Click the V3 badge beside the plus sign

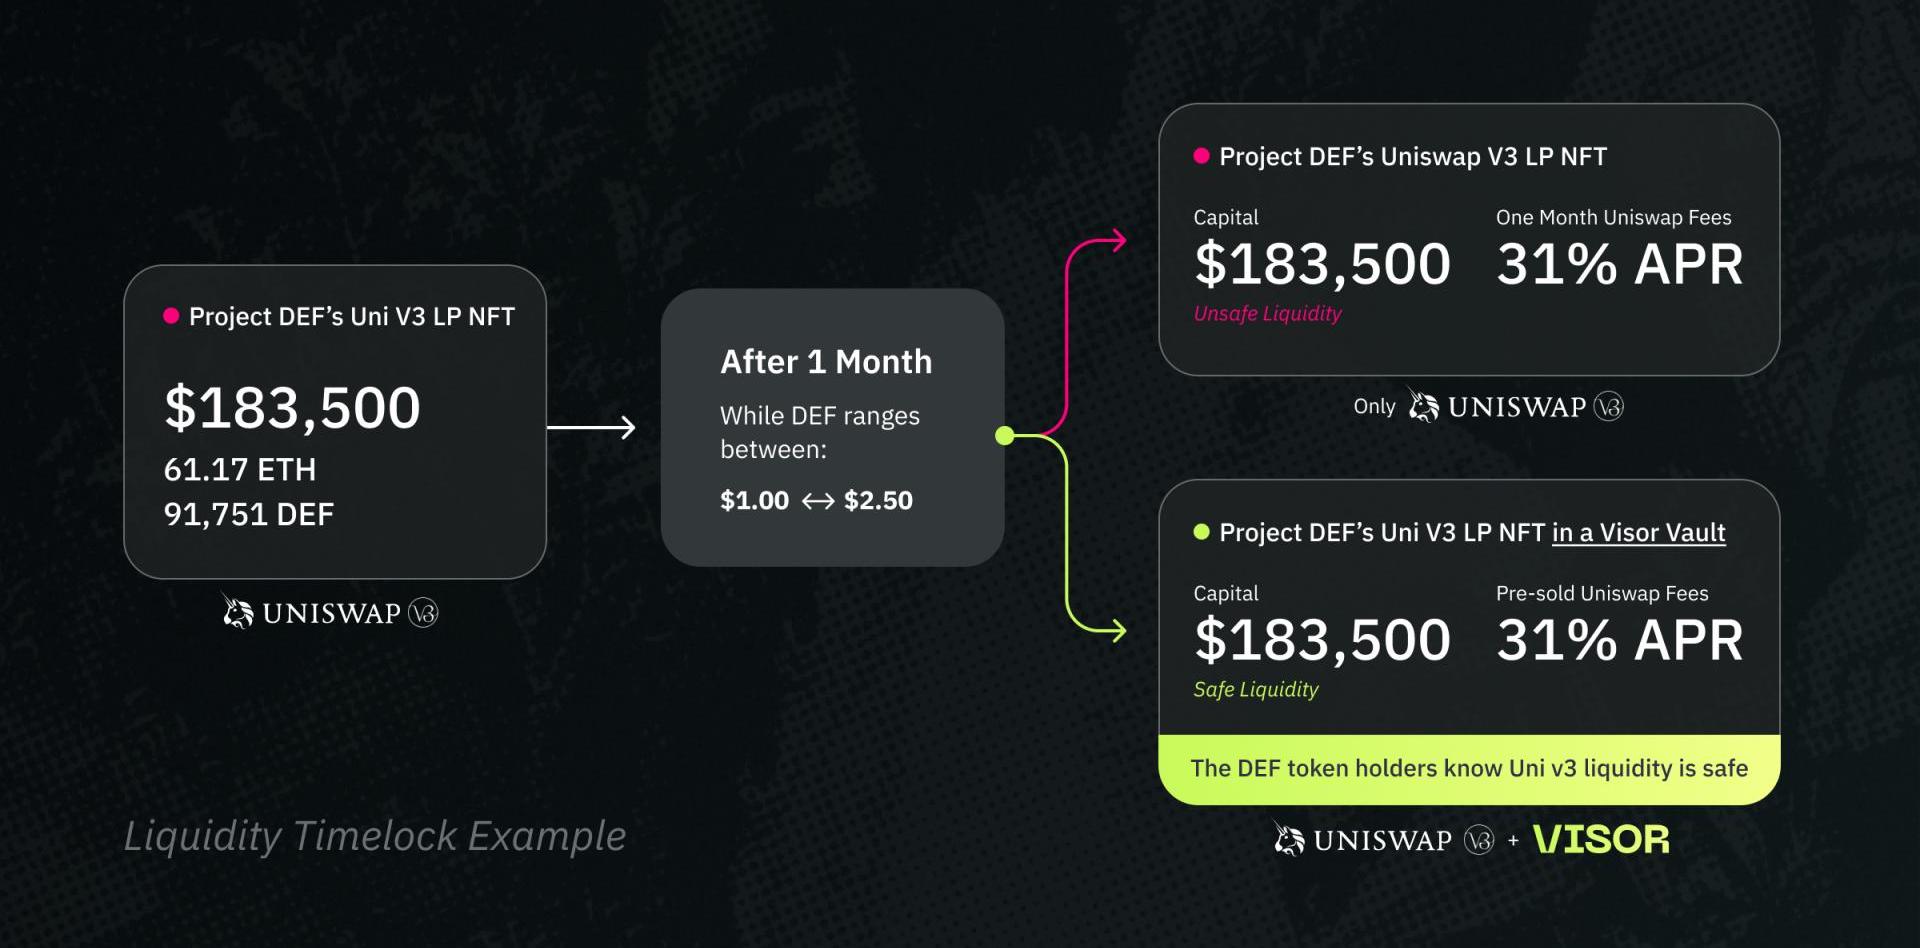[1479, 840]
